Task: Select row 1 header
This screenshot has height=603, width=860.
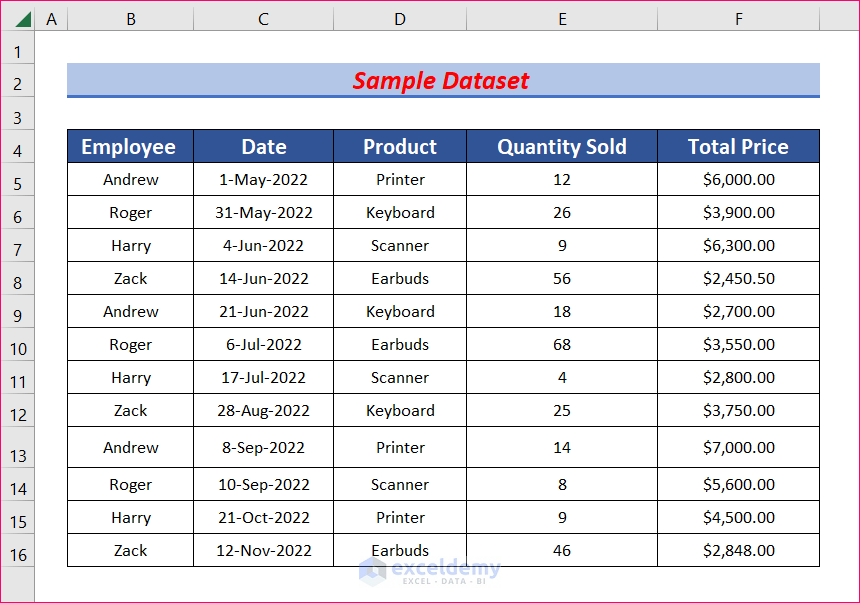Action: pyautogui.click(x=18, y=48)
